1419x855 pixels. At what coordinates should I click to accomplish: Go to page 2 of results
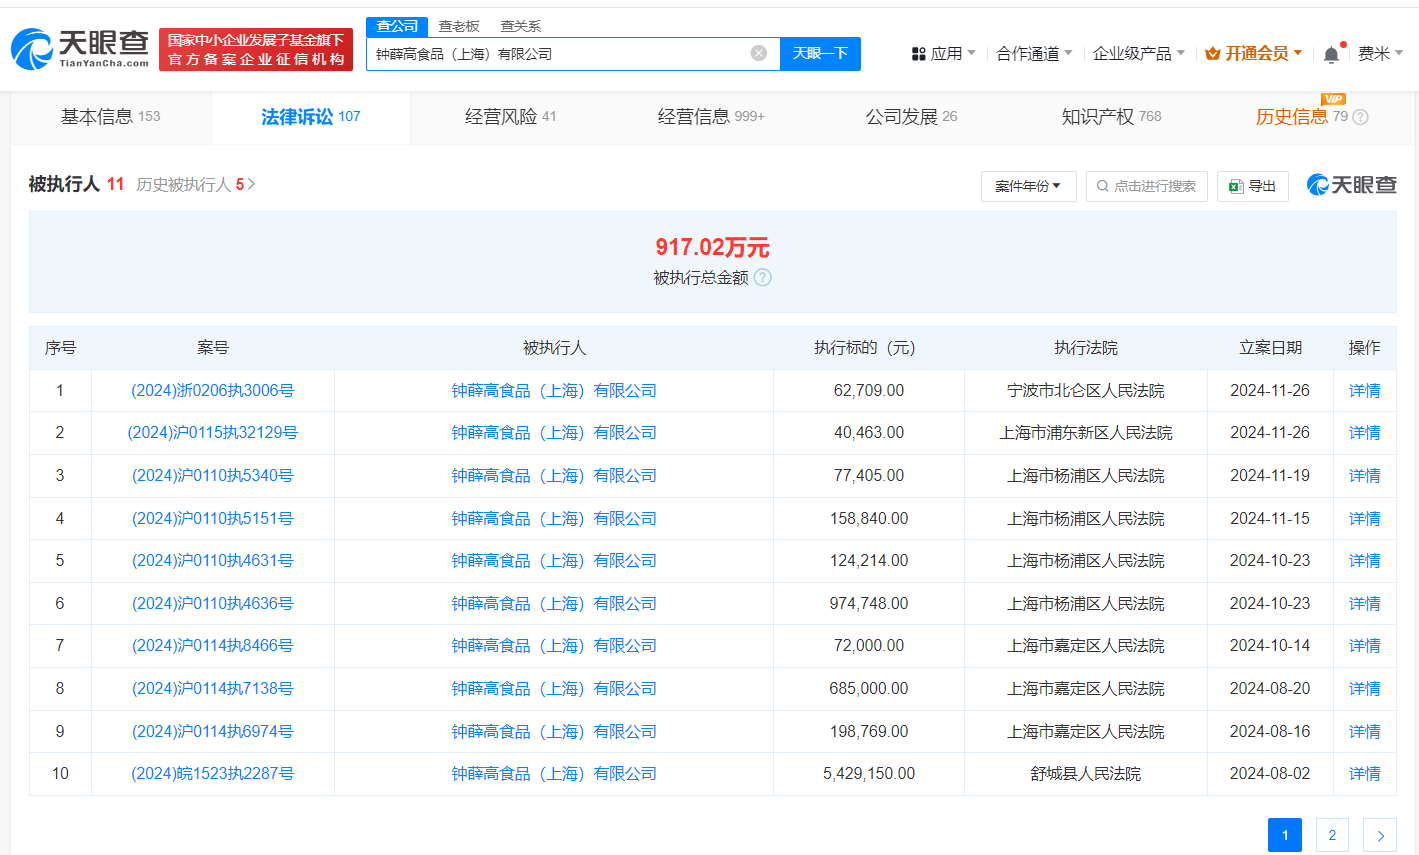click(1331, 835)
